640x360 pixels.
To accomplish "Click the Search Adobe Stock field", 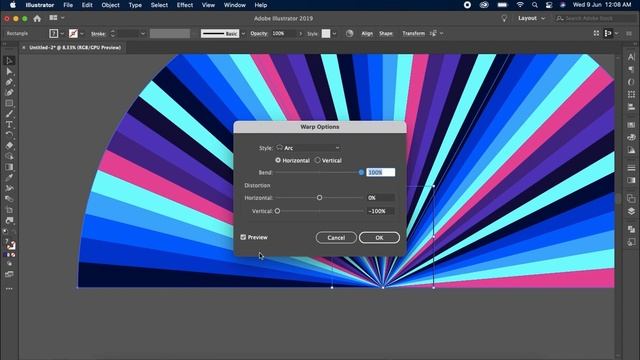I will [594, 18].
